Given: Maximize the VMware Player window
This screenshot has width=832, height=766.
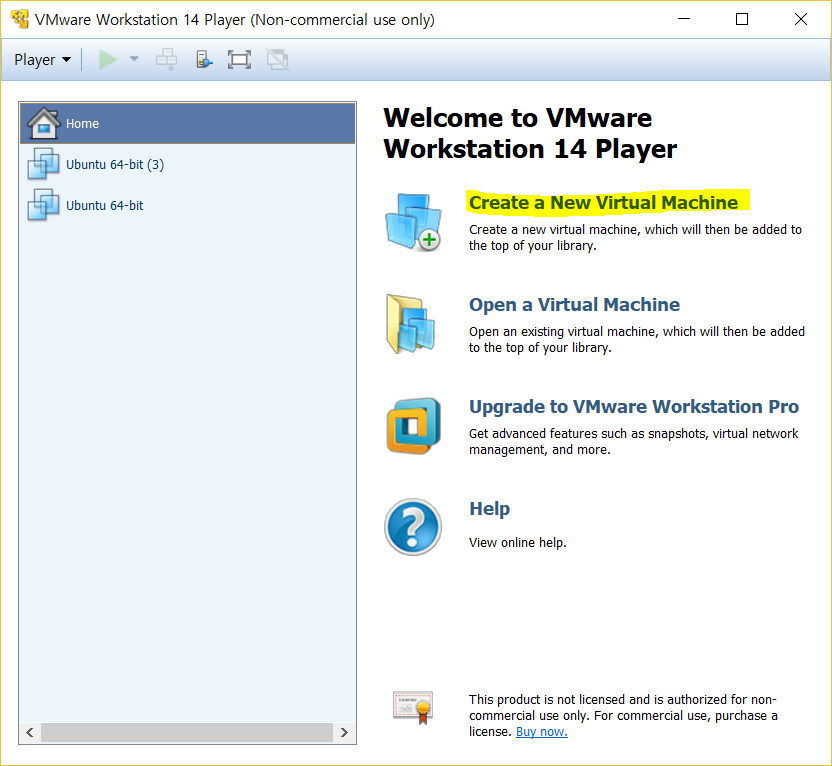Looking at the screenshot, I should pos(742,19).
